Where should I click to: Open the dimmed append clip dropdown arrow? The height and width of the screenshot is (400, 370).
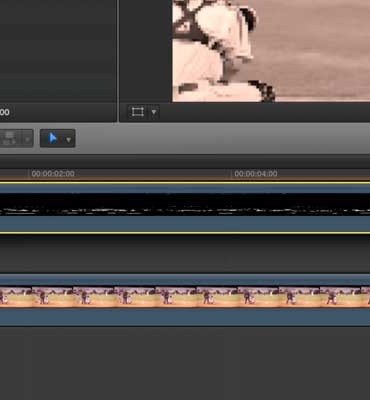27,139
